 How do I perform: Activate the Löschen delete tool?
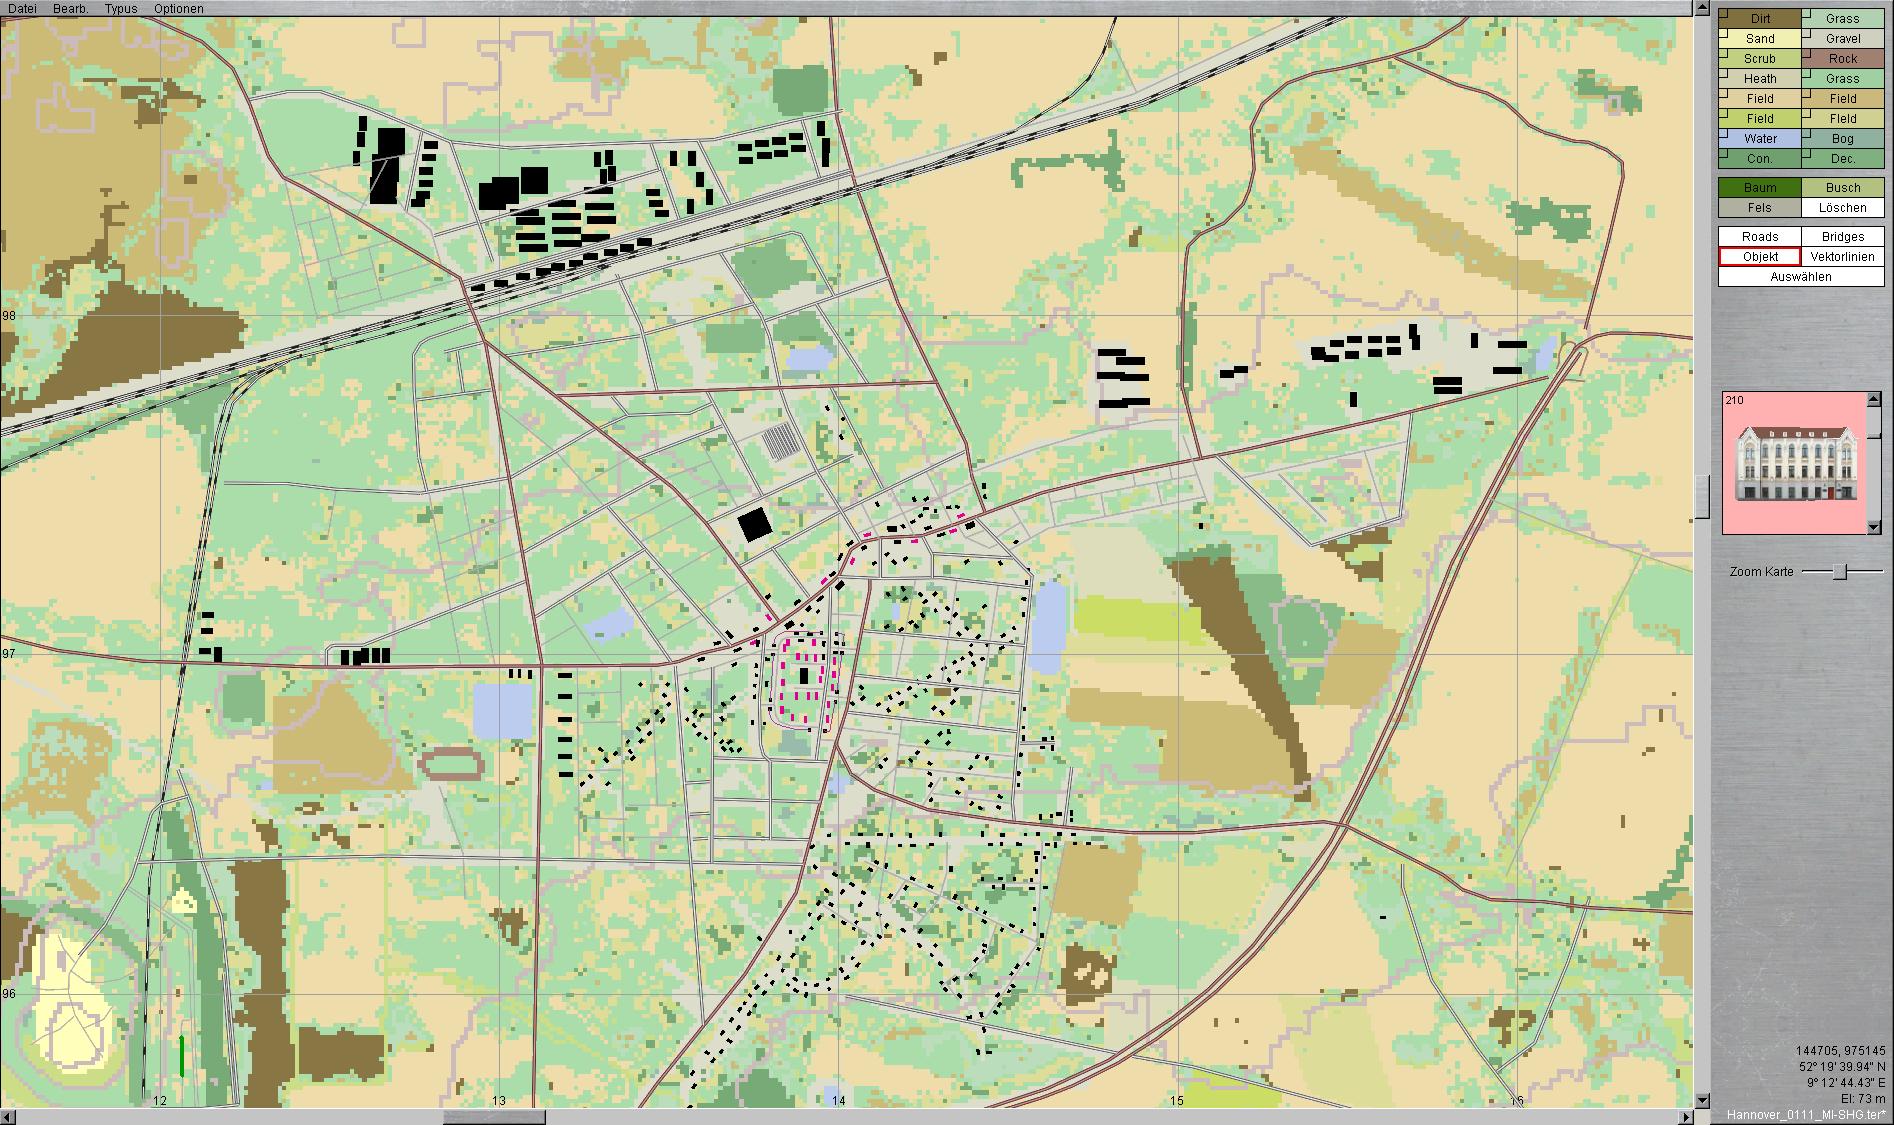(1842, 208)
